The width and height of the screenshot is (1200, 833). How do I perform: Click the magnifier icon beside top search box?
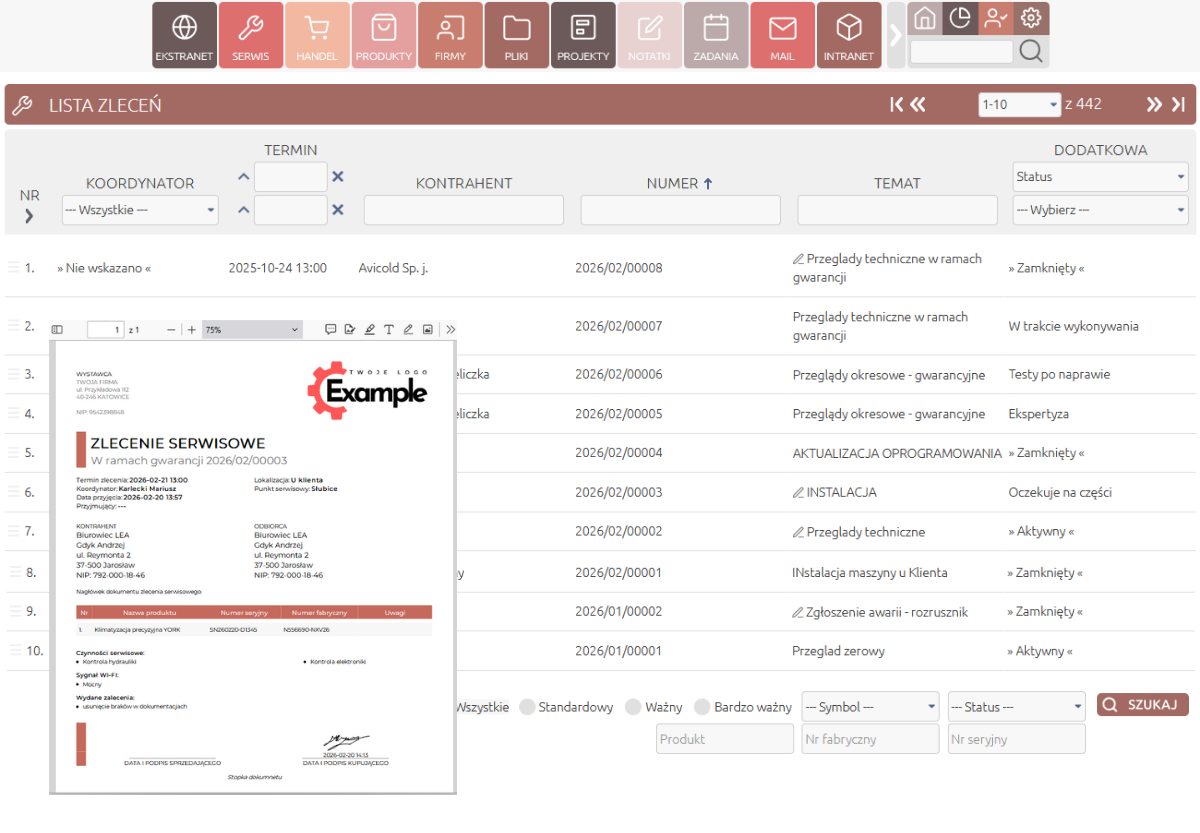click(x=1030, y=51)
